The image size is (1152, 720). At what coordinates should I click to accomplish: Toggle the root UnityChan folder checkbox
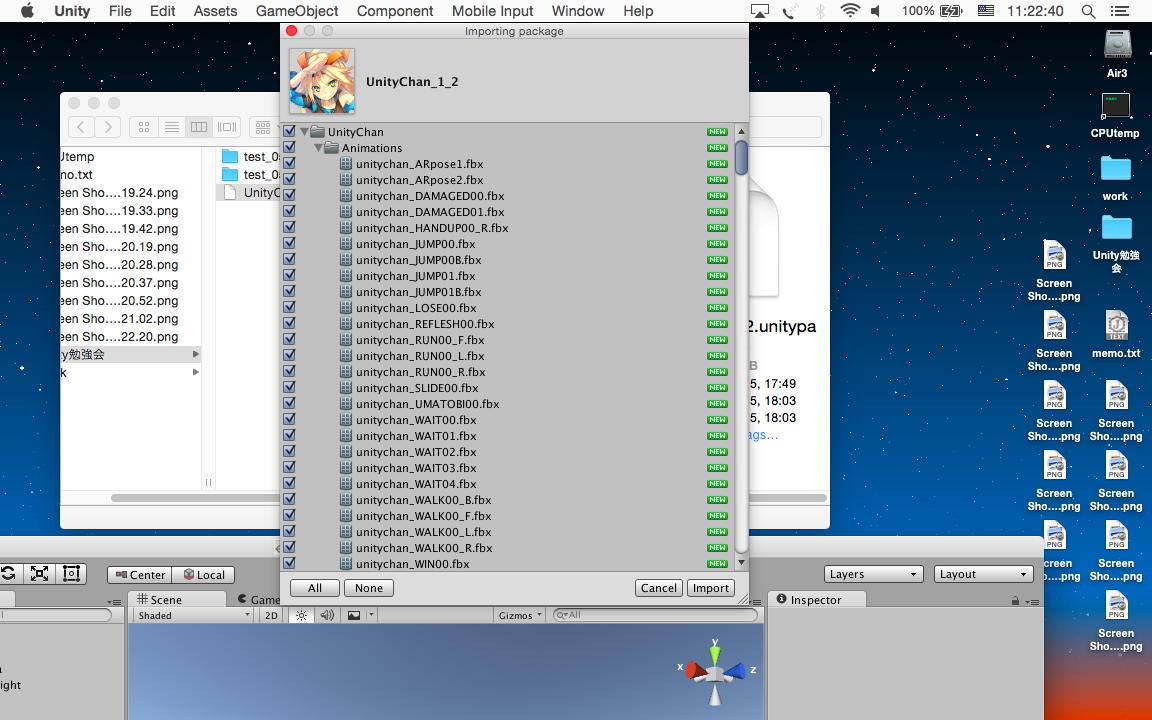[x=290, y=132]
